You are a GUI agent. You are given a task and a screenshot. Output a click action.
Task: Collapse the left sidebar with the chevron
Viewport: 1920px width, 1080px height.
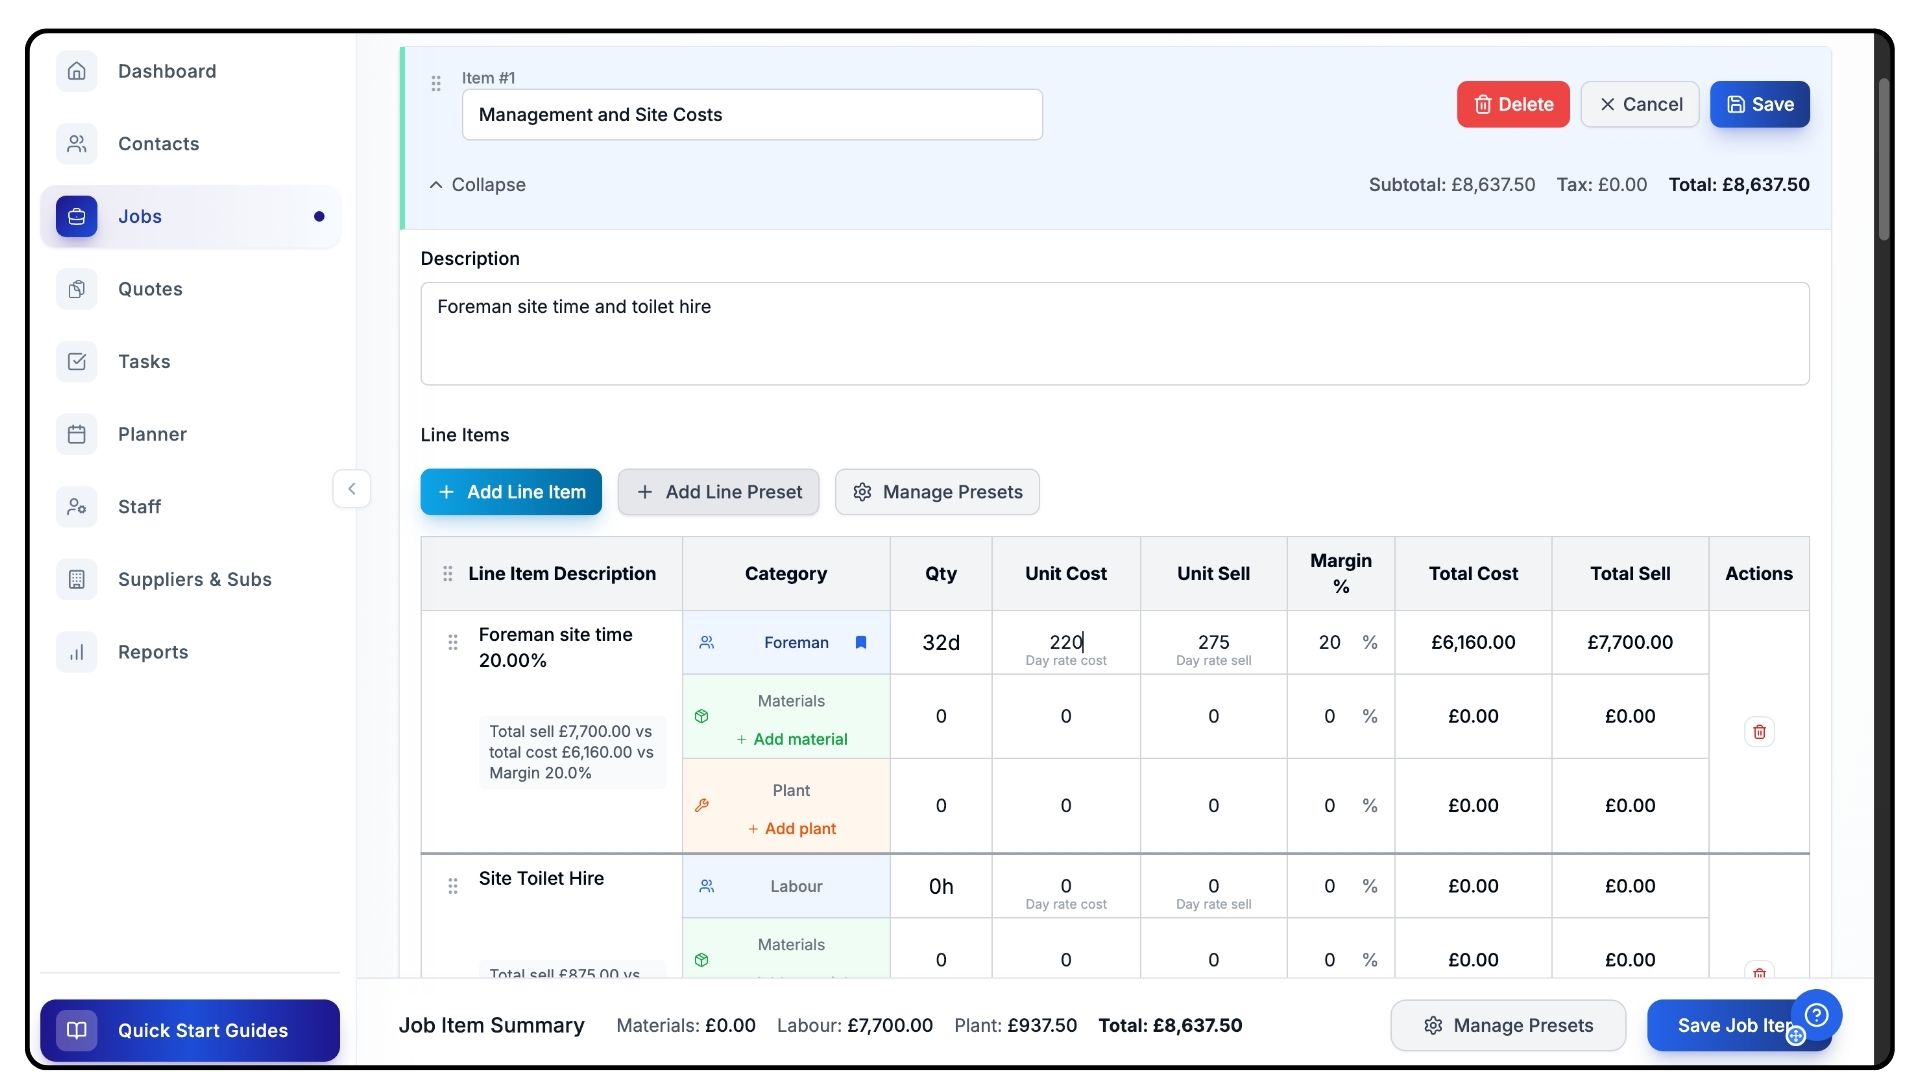pyautogui.click(x=352, y=489)
